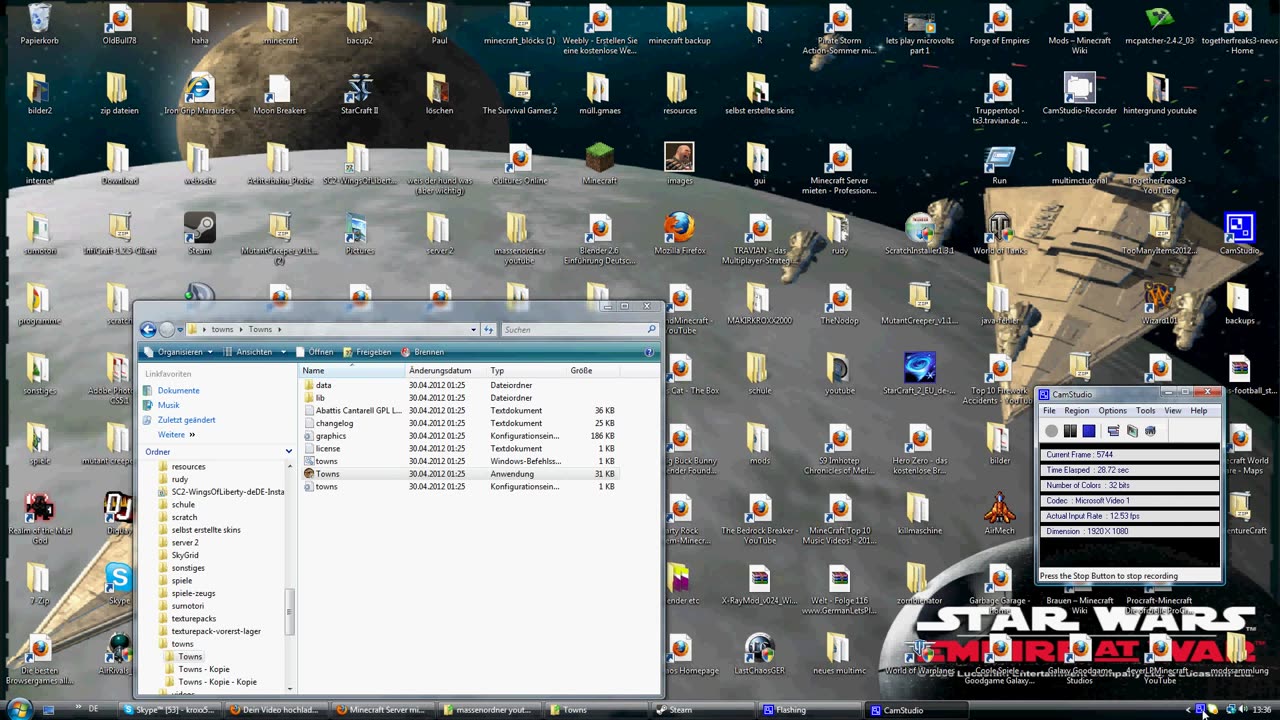The width and height of the screenshot is (1280, 720).
Task: Stop recording with blue square button
Action: 1089,431
